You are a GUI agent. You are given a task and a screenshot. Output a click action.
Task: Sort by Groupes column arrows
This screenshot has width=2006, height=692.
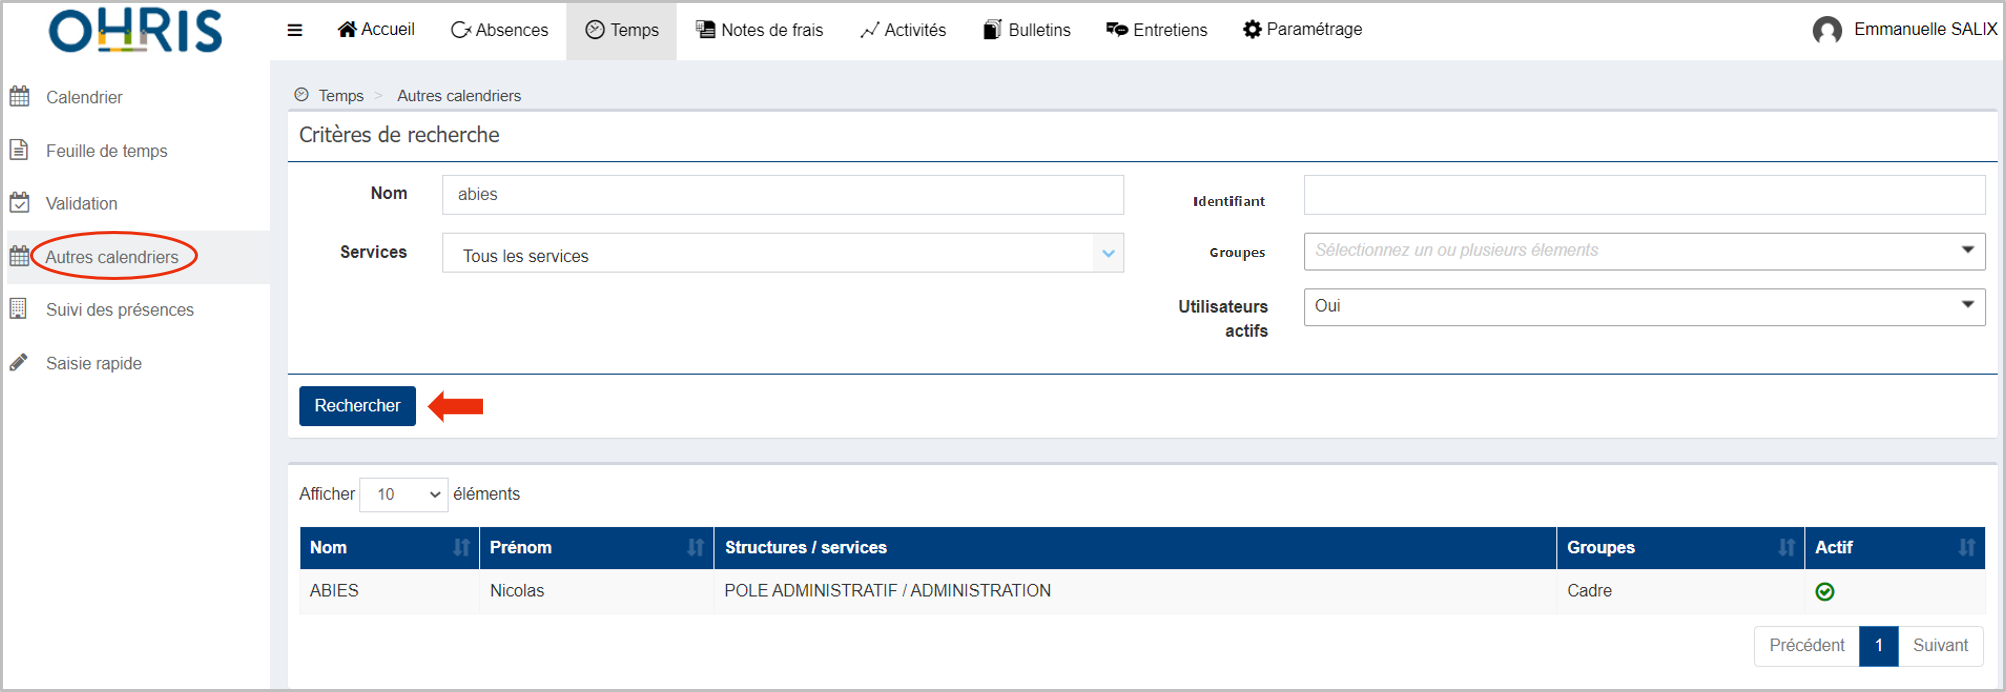coord(1787,547)
